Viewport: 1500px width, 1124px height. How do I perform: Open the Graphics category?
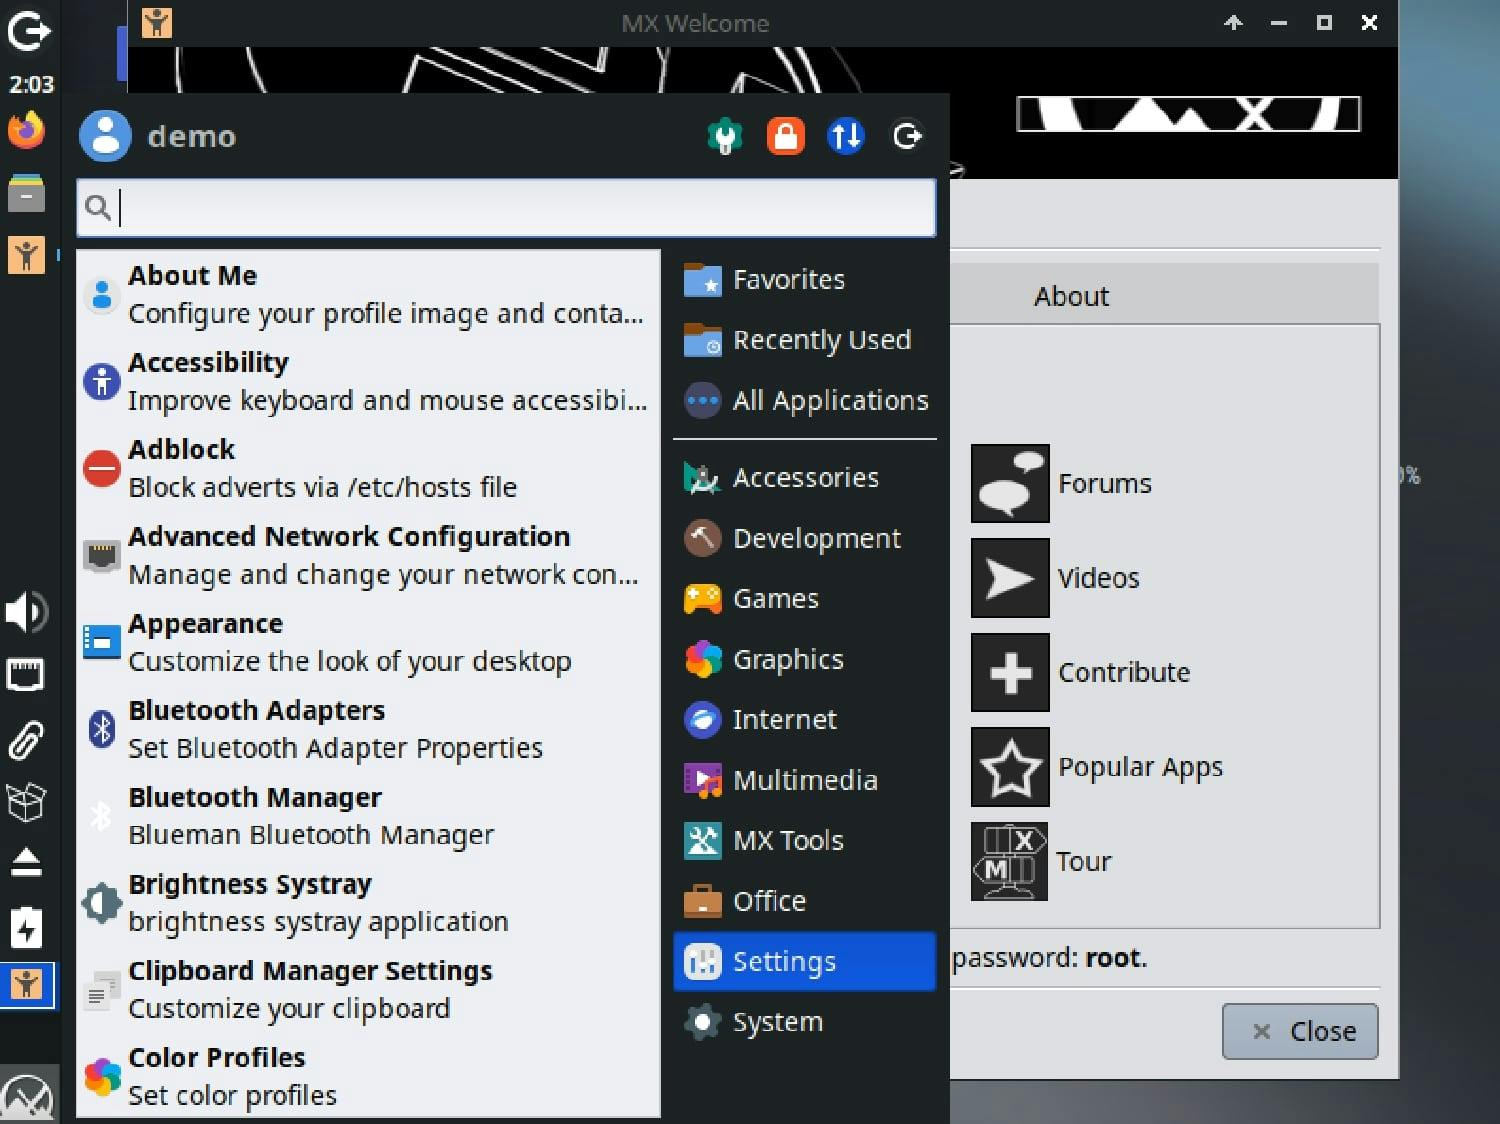(x=805, y=659)
